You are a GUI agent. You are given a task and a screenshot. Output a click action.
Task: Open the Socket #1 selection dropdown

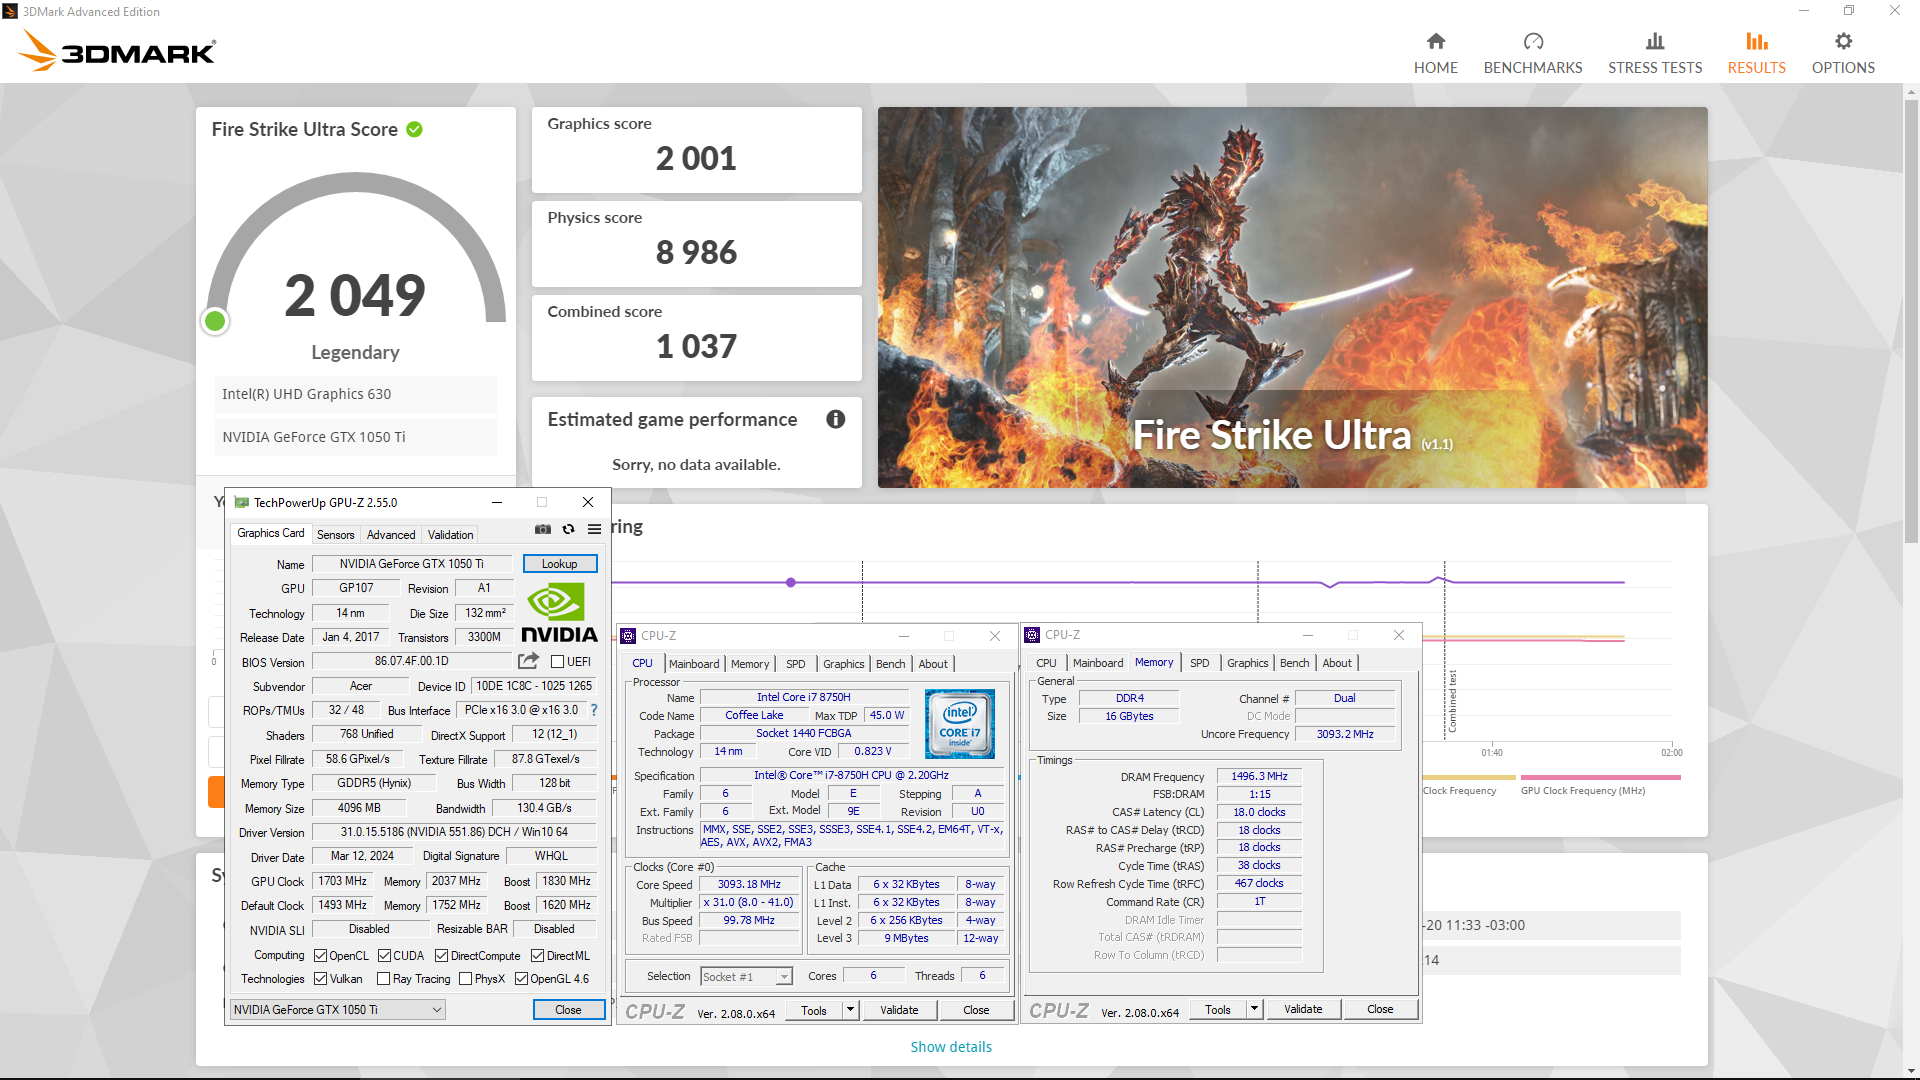pos(746,976)
